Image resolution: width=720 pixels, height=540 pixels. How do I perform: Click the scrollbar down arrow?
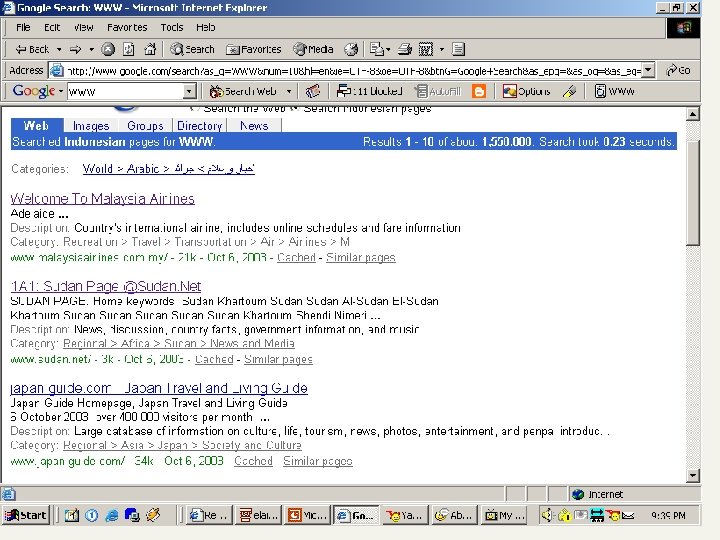(x=692, y=475)
